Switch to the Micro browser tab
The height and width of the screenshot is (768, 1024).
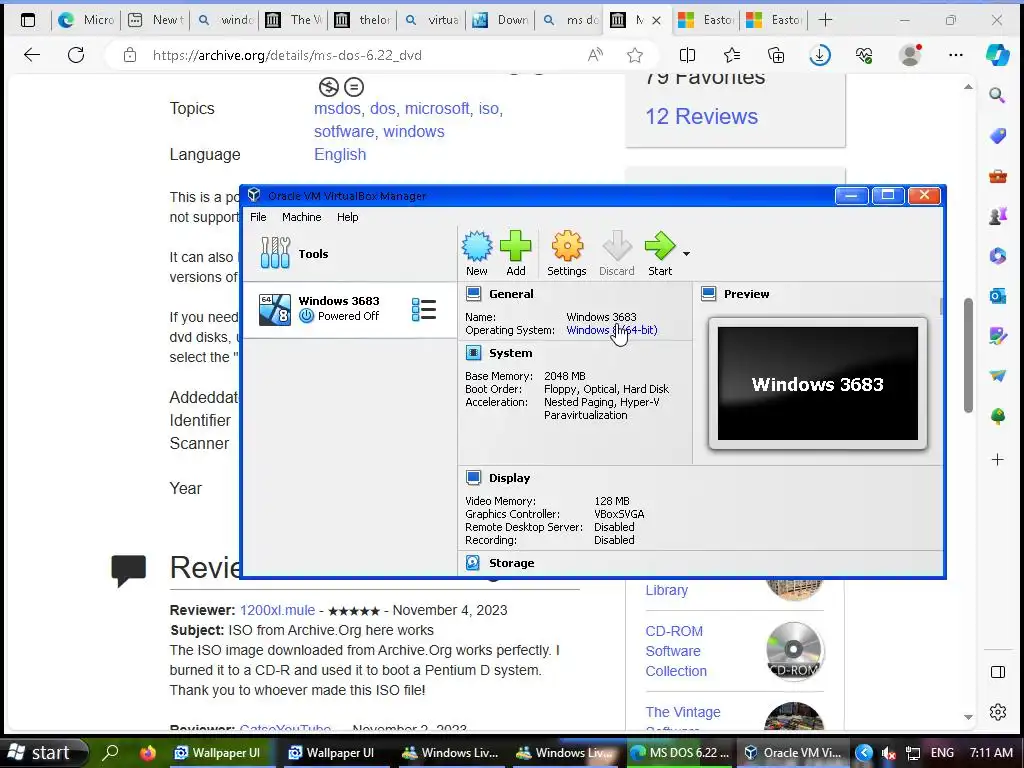[x=86, y=20]
